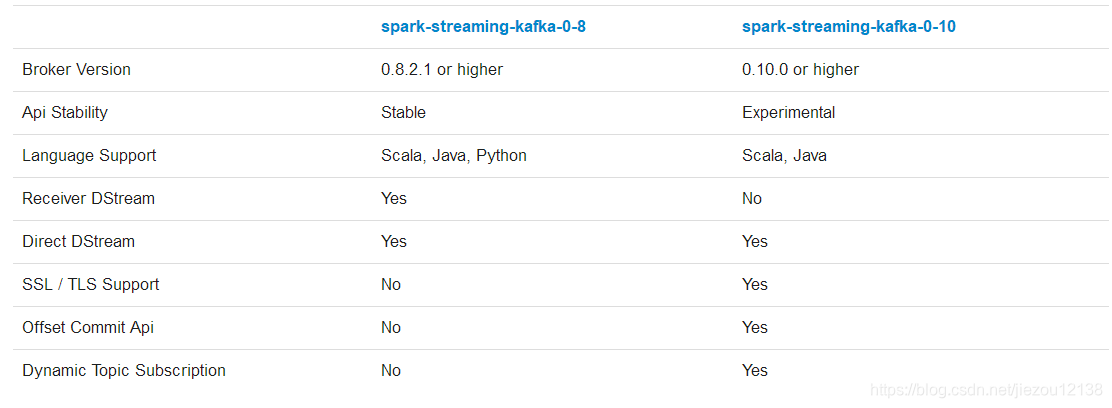The width and height of the screenshot is (1112, 408).
Task: Click the SSL / TLS Support row label
Action: (91, 285)
